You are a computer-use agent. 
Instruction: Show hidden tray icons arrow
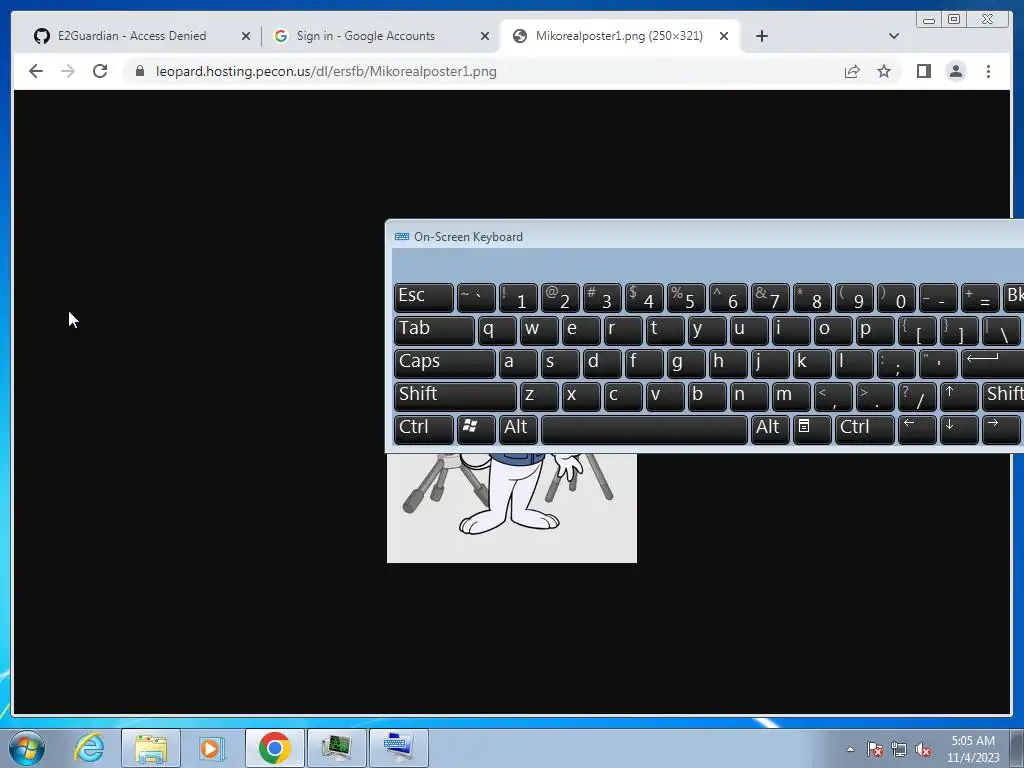[850, 749]
